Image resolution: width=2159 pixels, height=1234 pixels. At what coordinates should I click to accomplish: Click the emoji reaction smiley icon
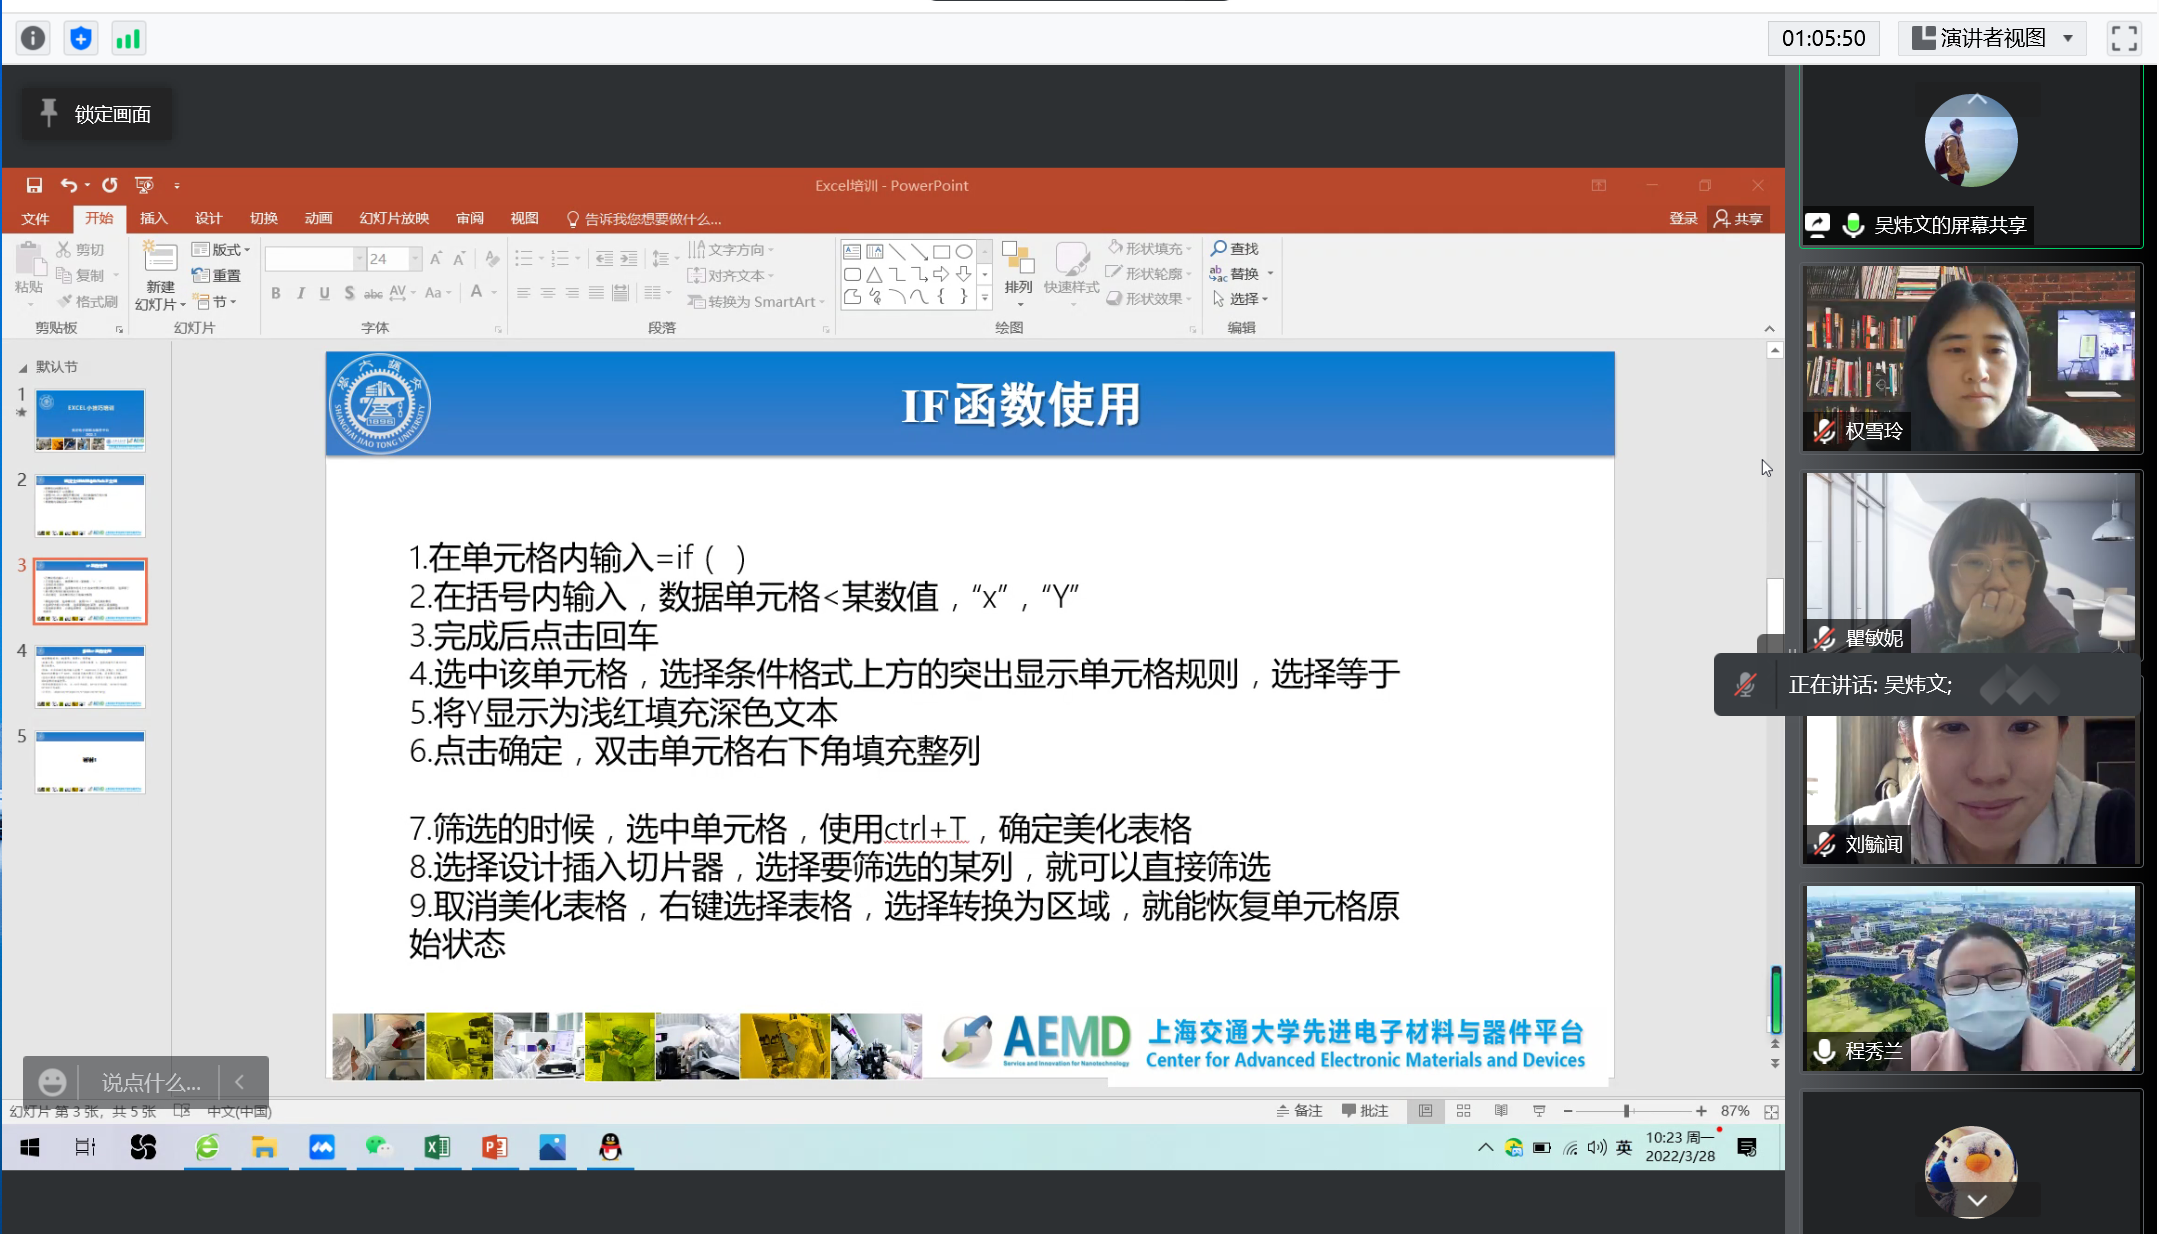coord(52,1082)
